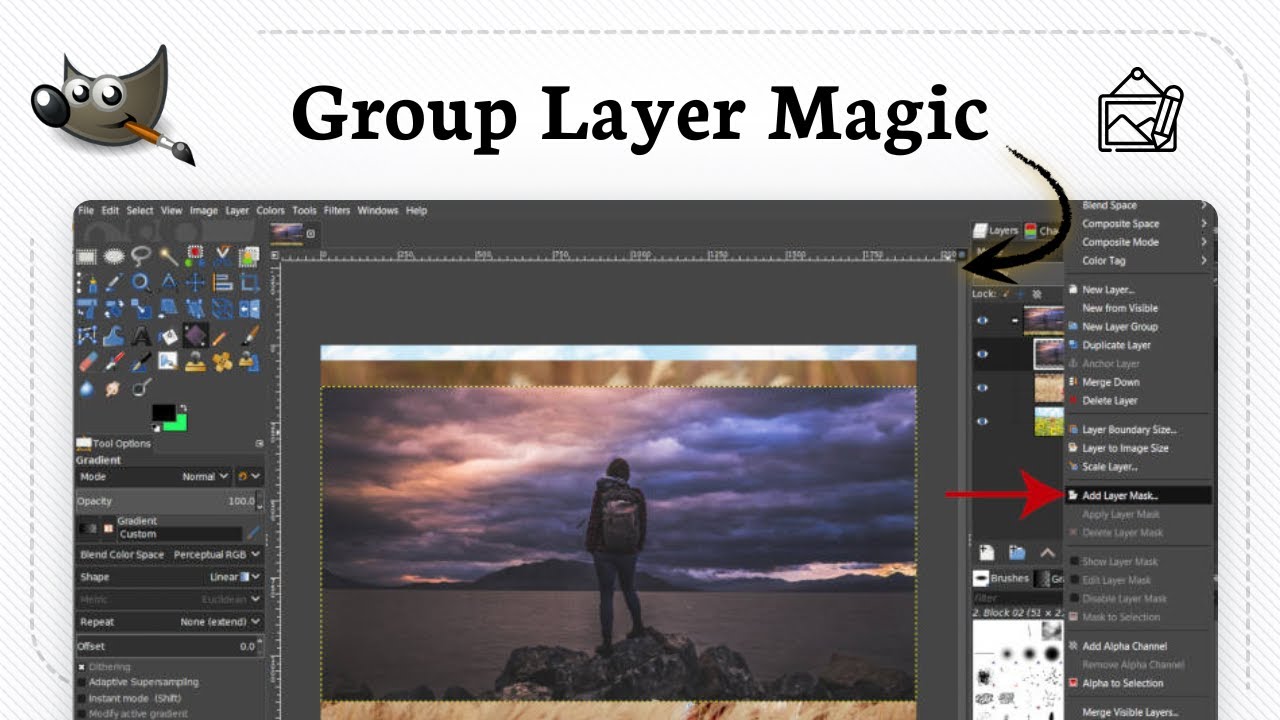1280x720 pixels.
Task: Click the create new layer button
Action: pyautogui.click(x=986, y=552)
